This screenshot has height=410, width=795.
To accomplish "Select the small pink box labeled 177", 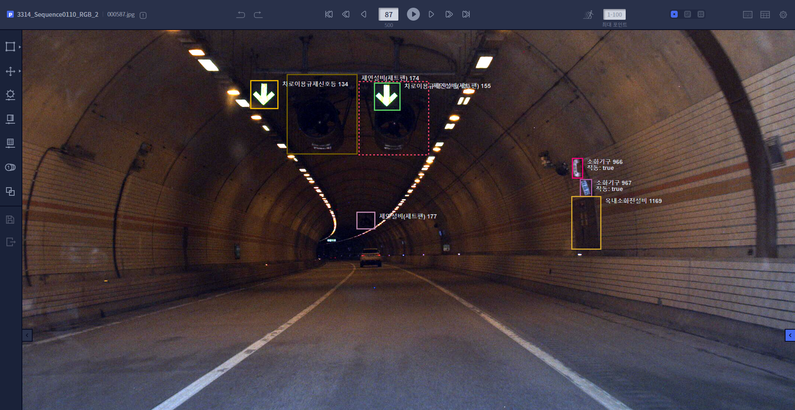I will (x=366, y=220).
